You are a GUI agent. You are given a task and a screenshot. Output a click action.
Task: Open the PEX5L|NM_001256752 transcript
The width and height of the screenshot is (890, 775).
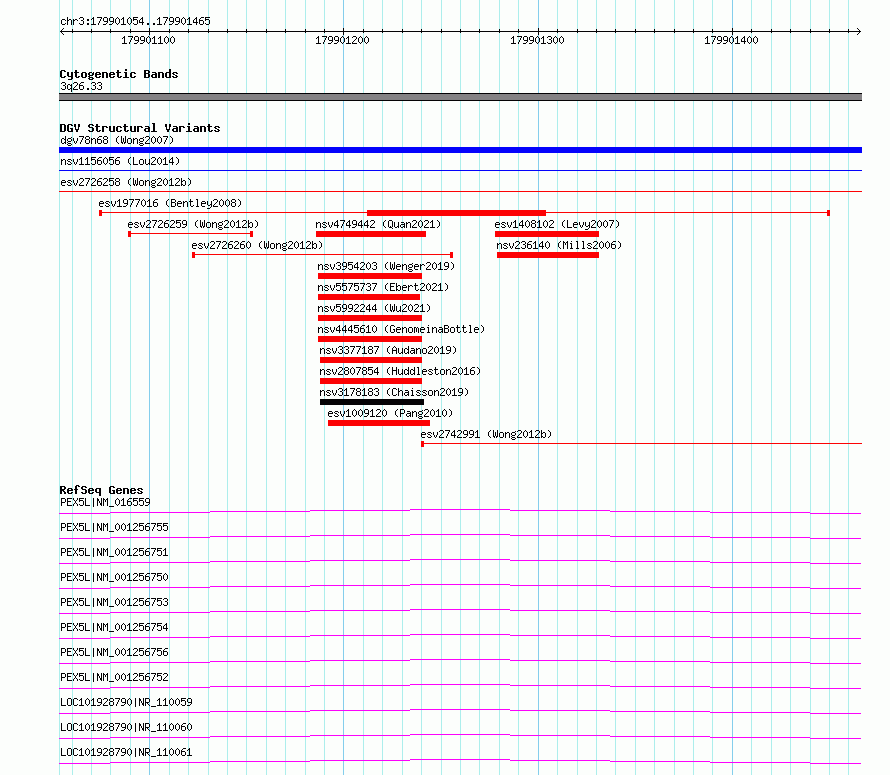114,677
